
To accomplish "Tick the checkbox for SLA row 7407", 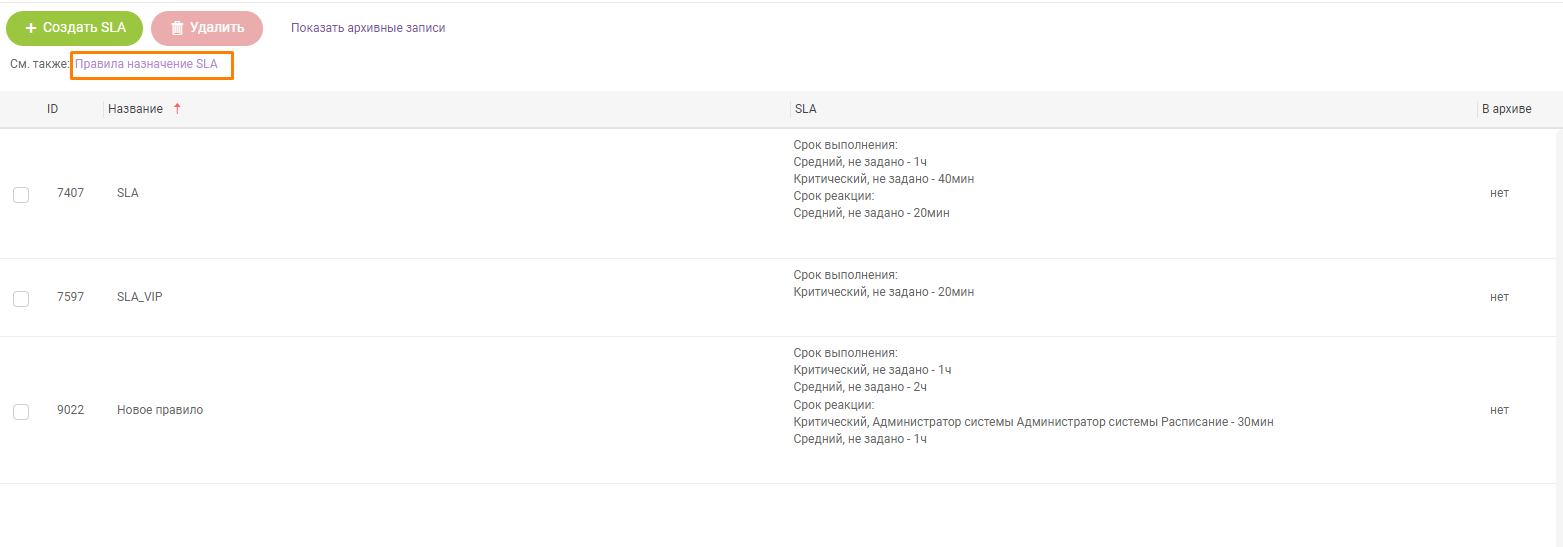I will (x=21, y=194).
